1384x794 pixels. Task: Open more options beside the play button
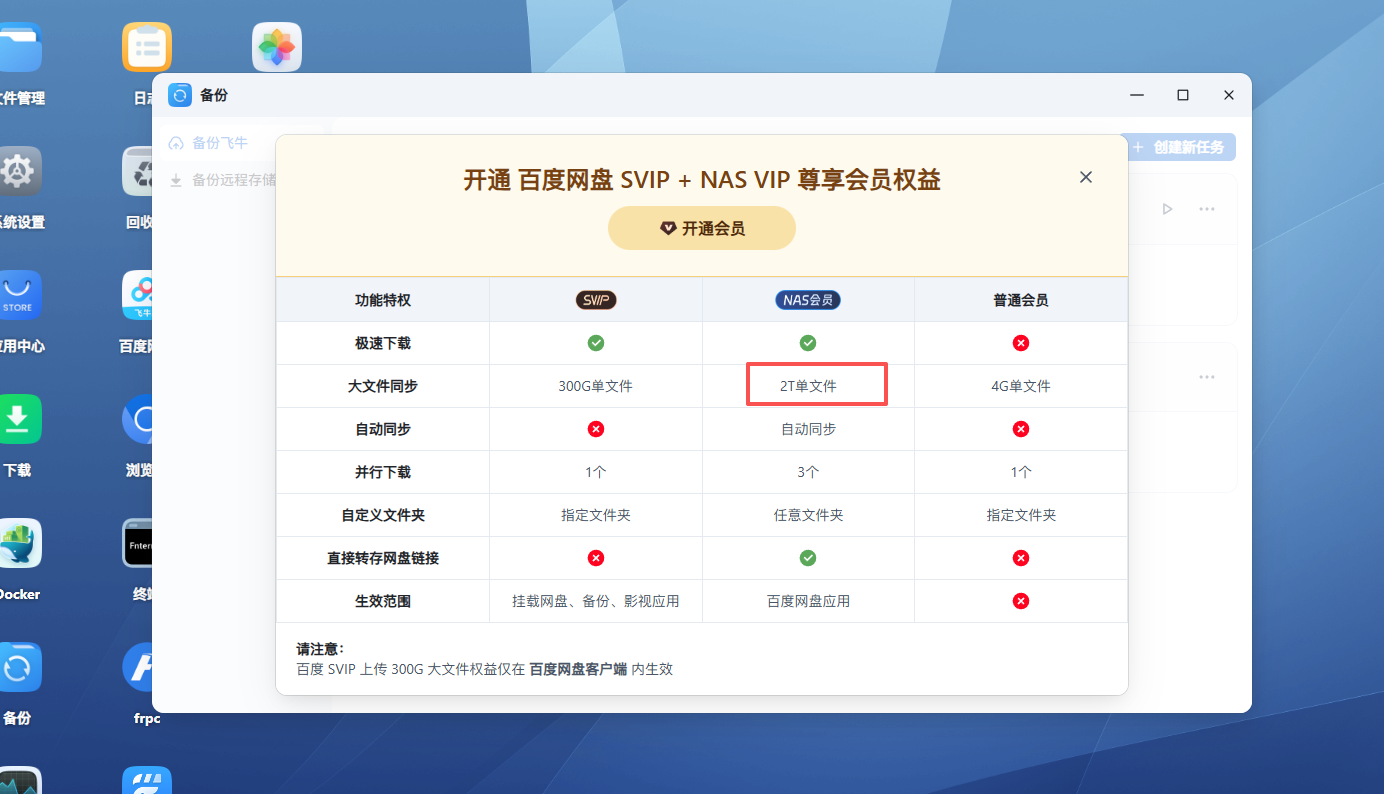pos(1207,209)
